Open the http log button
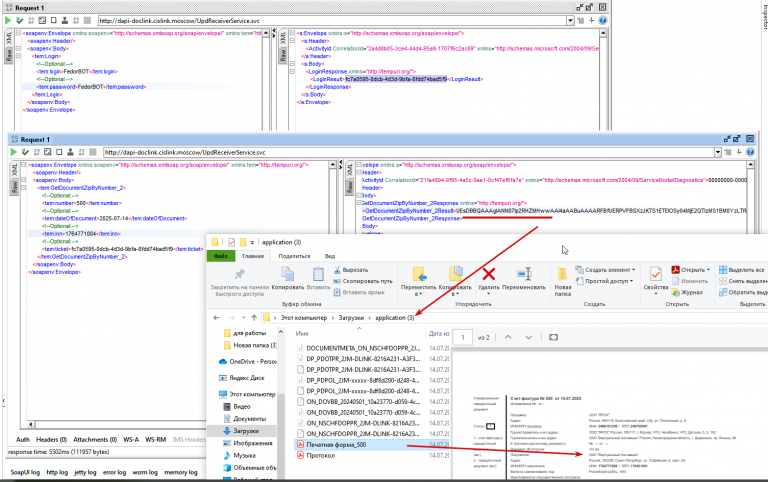The image size is (768, 482). click(x=57, y=472)
